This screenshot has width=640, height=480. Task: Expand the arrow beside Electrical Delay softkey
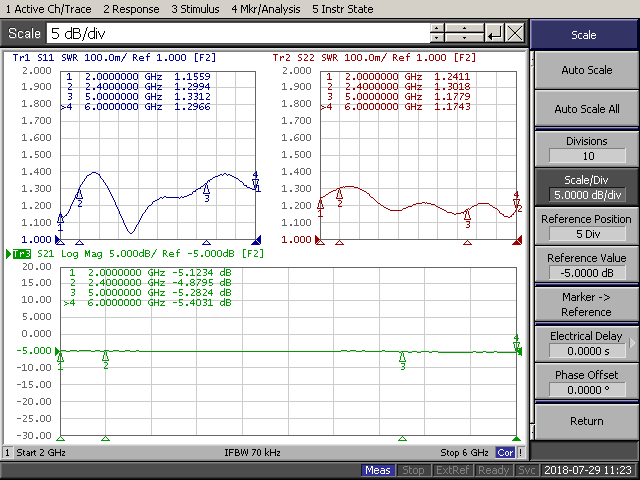[632, 343]
